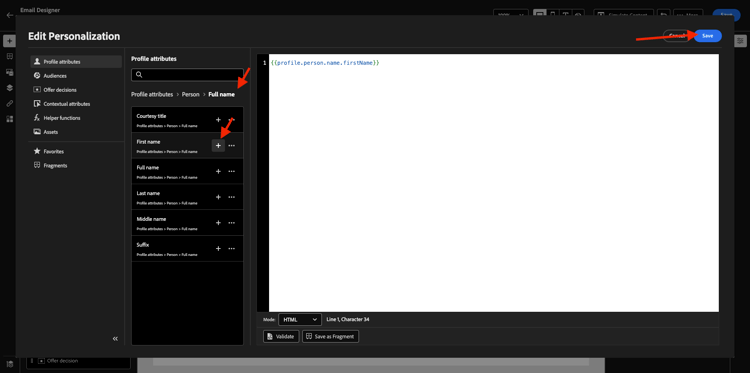Click Save as Fragment button
Screen dimensions: 750x373
pyautogui.click(x=331, y=336)
